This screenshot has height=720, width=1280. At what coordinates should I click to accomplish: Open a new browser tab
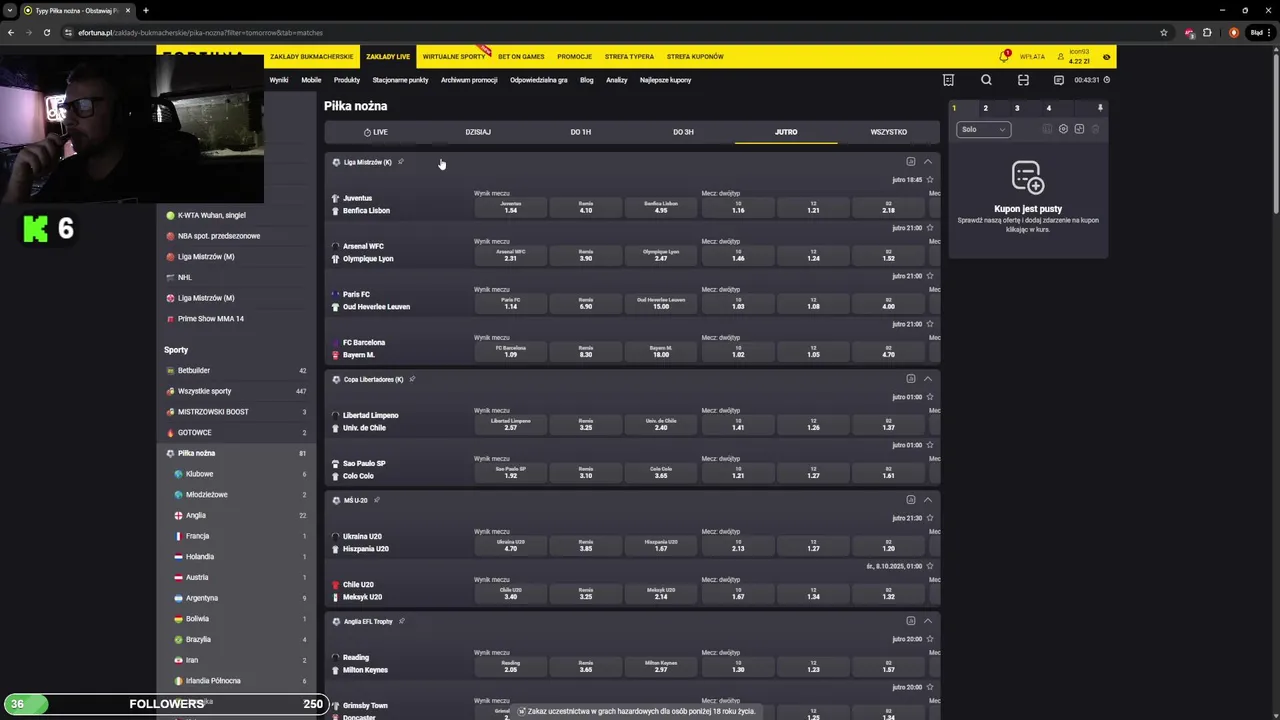pyautogui.click(x=145, y=10)
